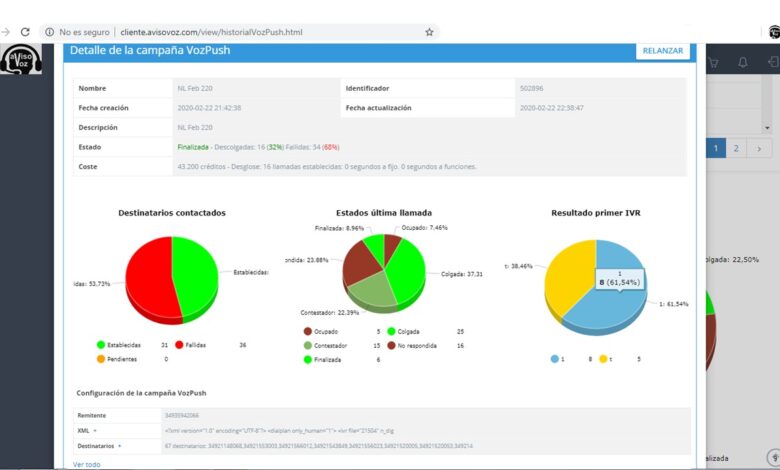
Task: Click the 'Finalizada' status text in Estado row
Action: [193, 147]
